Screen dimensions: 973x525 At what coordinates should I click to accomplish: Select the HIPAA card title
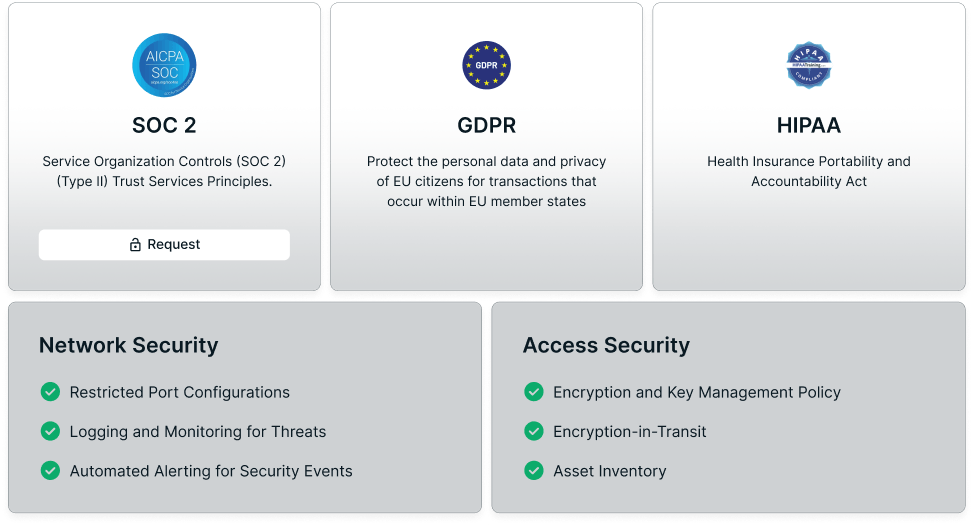point(809,126)
